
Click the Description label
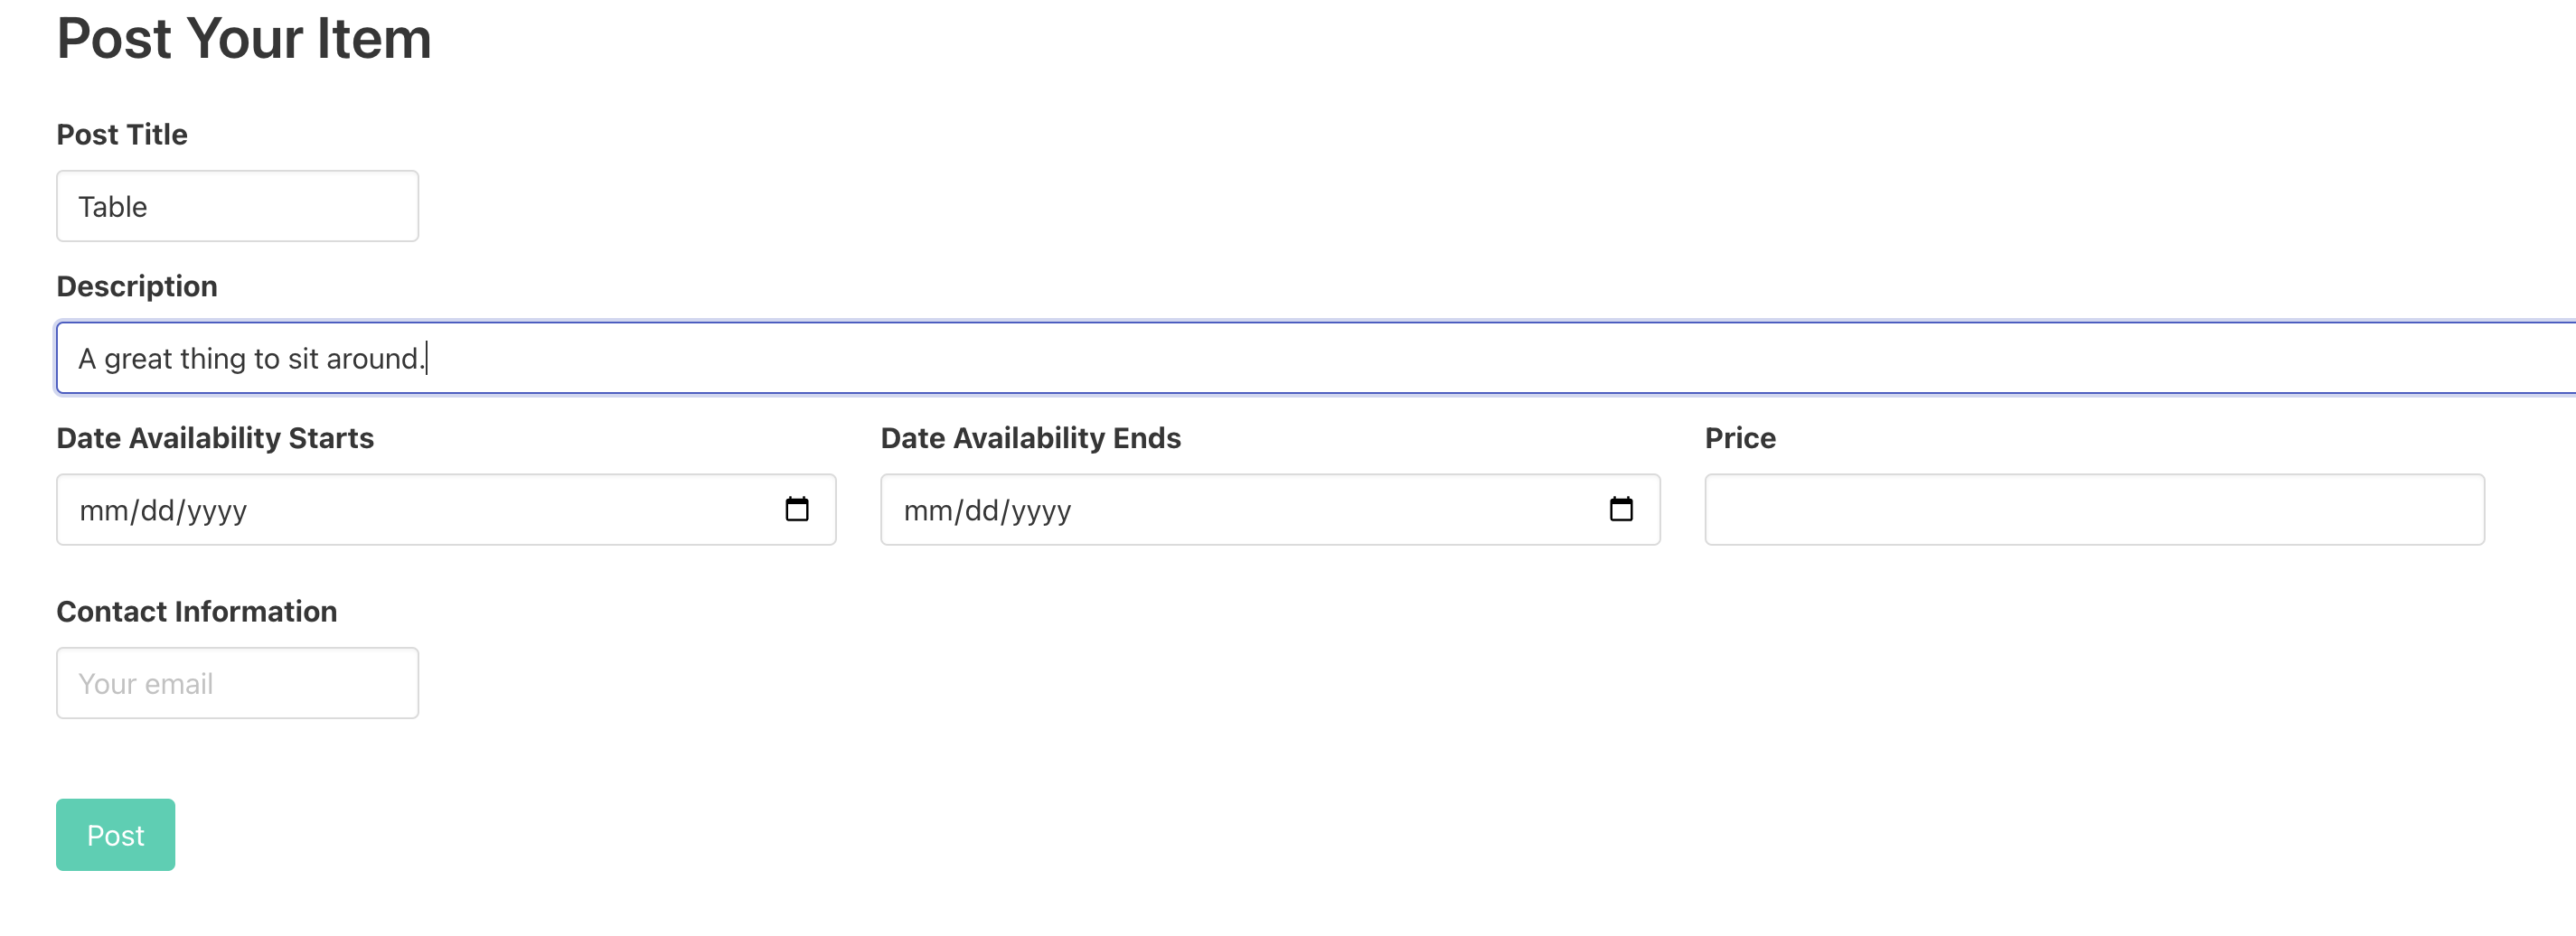[x=137, y=287]
